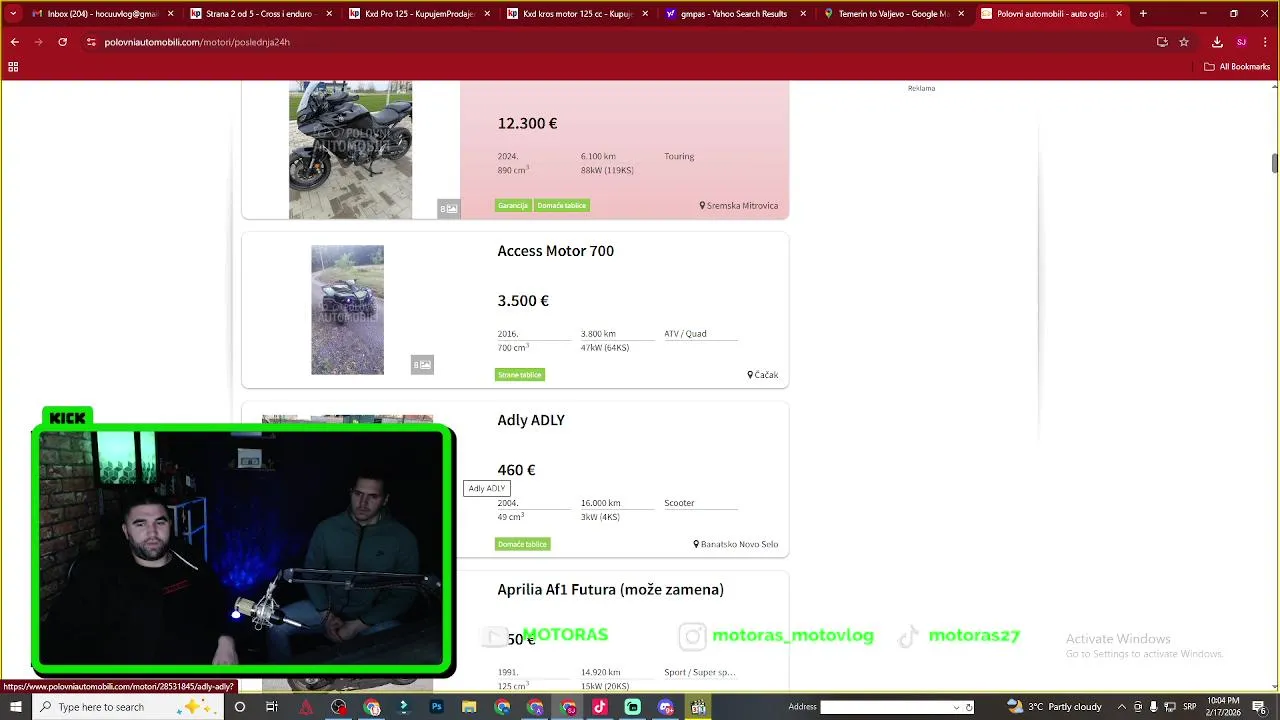Open Photoshop from the taskbar

[436, 707]
